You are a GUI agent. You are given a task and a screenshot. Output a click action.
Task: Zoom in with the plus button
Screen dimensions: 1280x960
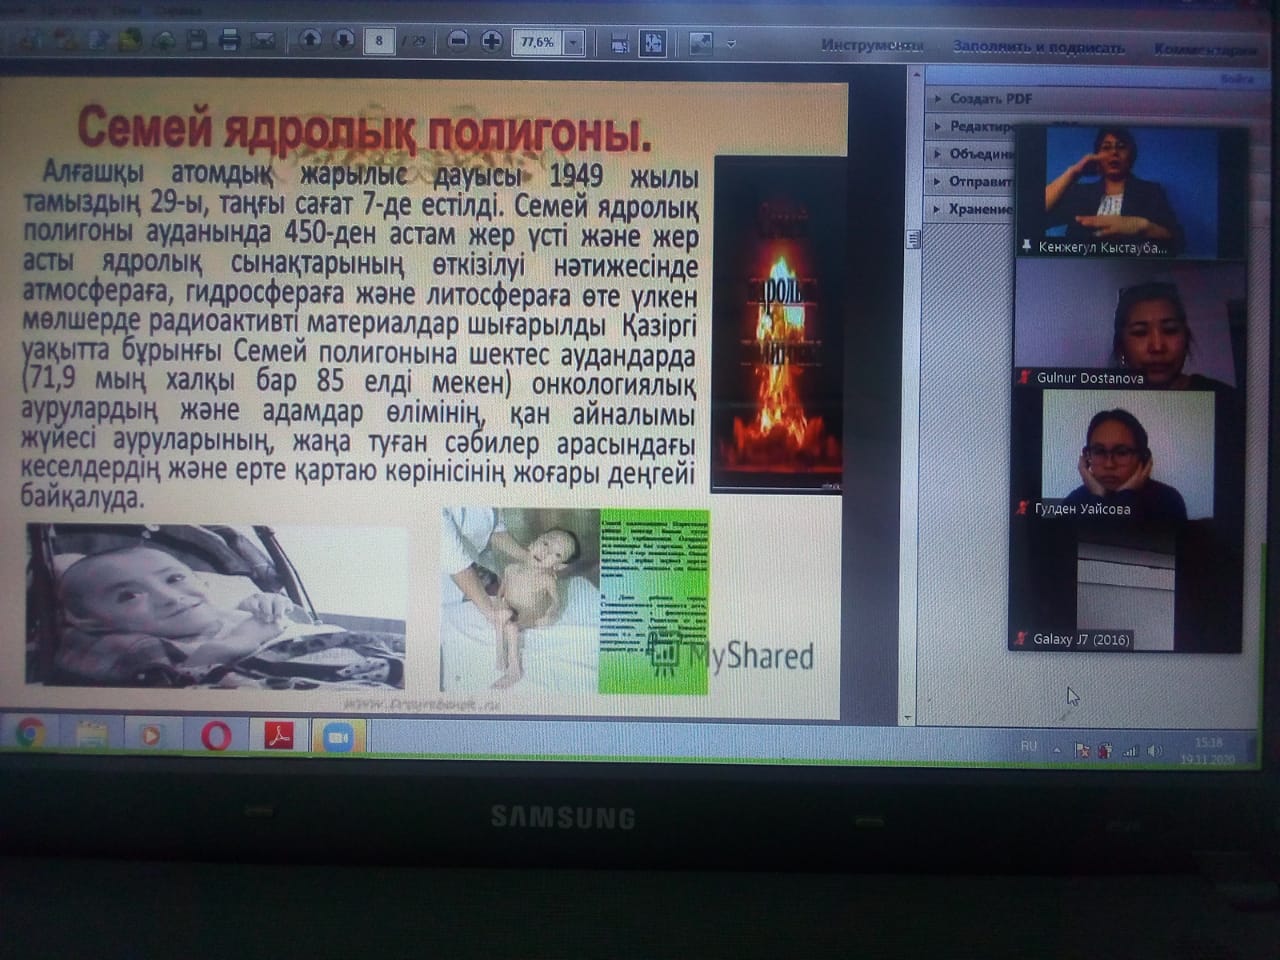(x=491, y=42)
